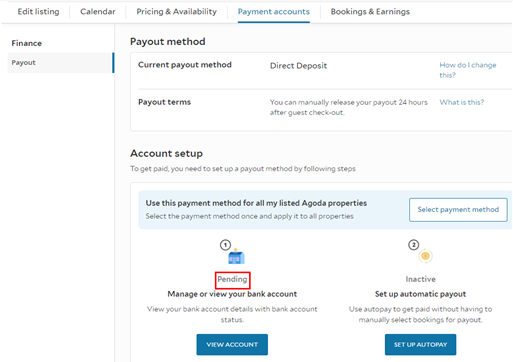The width and height of the screenshot is (513, 362).
Task: Click the Inactive status label
Action: point(420,279)
